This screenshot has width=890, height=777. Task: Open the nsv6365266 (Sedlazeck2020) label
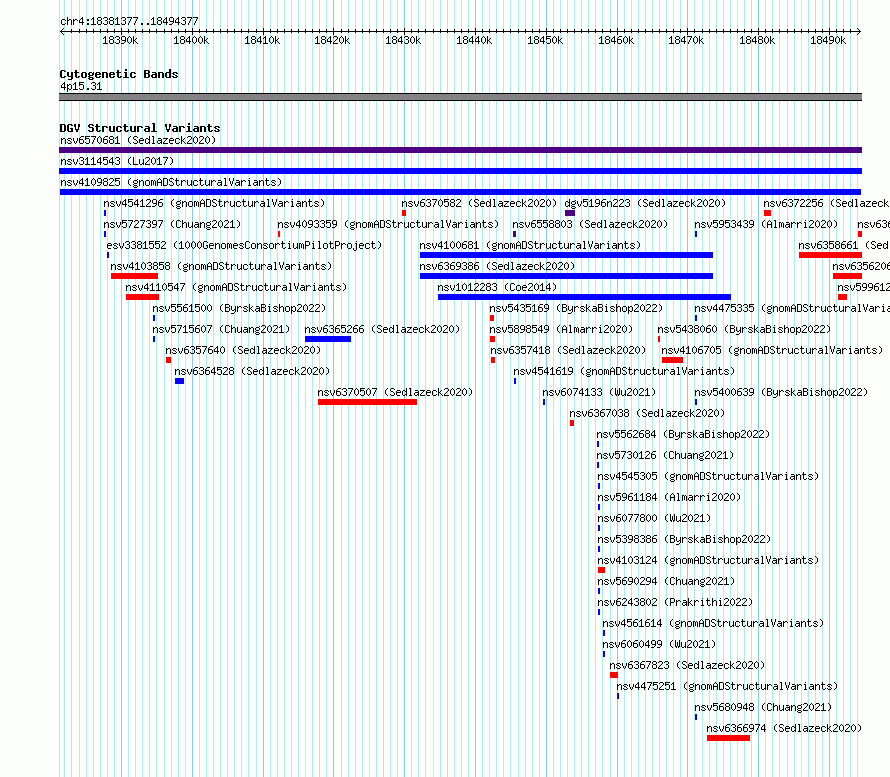point(382,329)
